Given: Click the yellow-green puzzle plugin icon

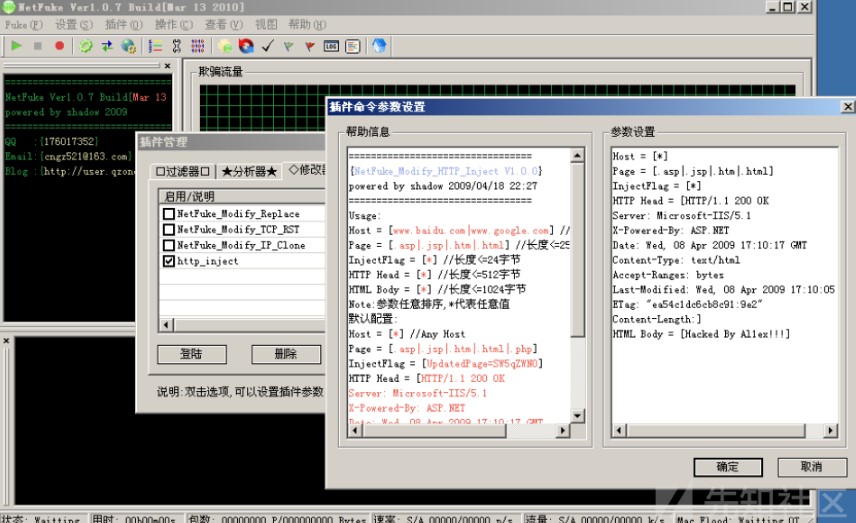Looking at the screenshot, I should click(x=225, y=46).
